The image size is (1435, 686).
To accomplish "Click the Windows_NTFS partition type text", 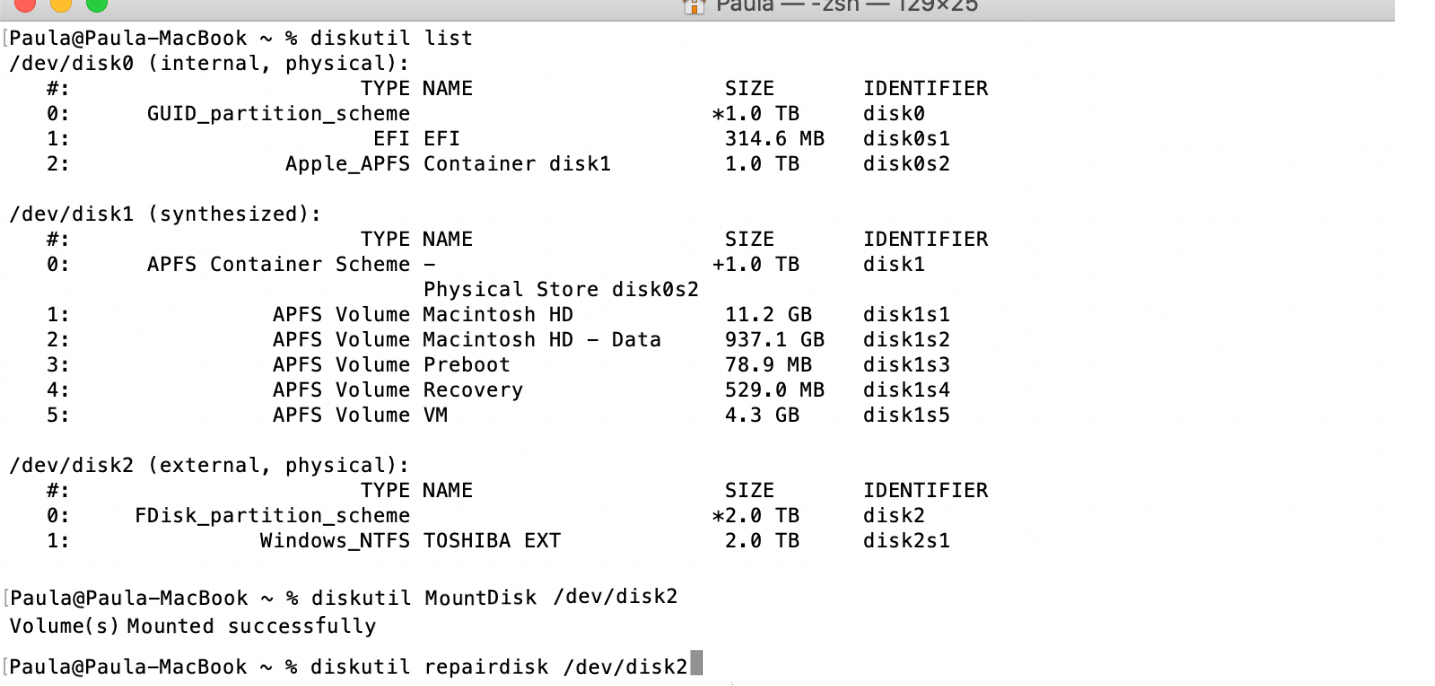I will pos(334,541).
